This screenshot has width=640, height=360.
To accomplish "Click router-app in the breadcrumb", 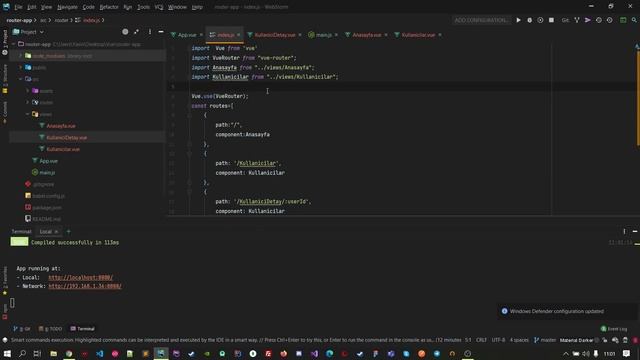I will pyautogui.click(x=19, y=20).
